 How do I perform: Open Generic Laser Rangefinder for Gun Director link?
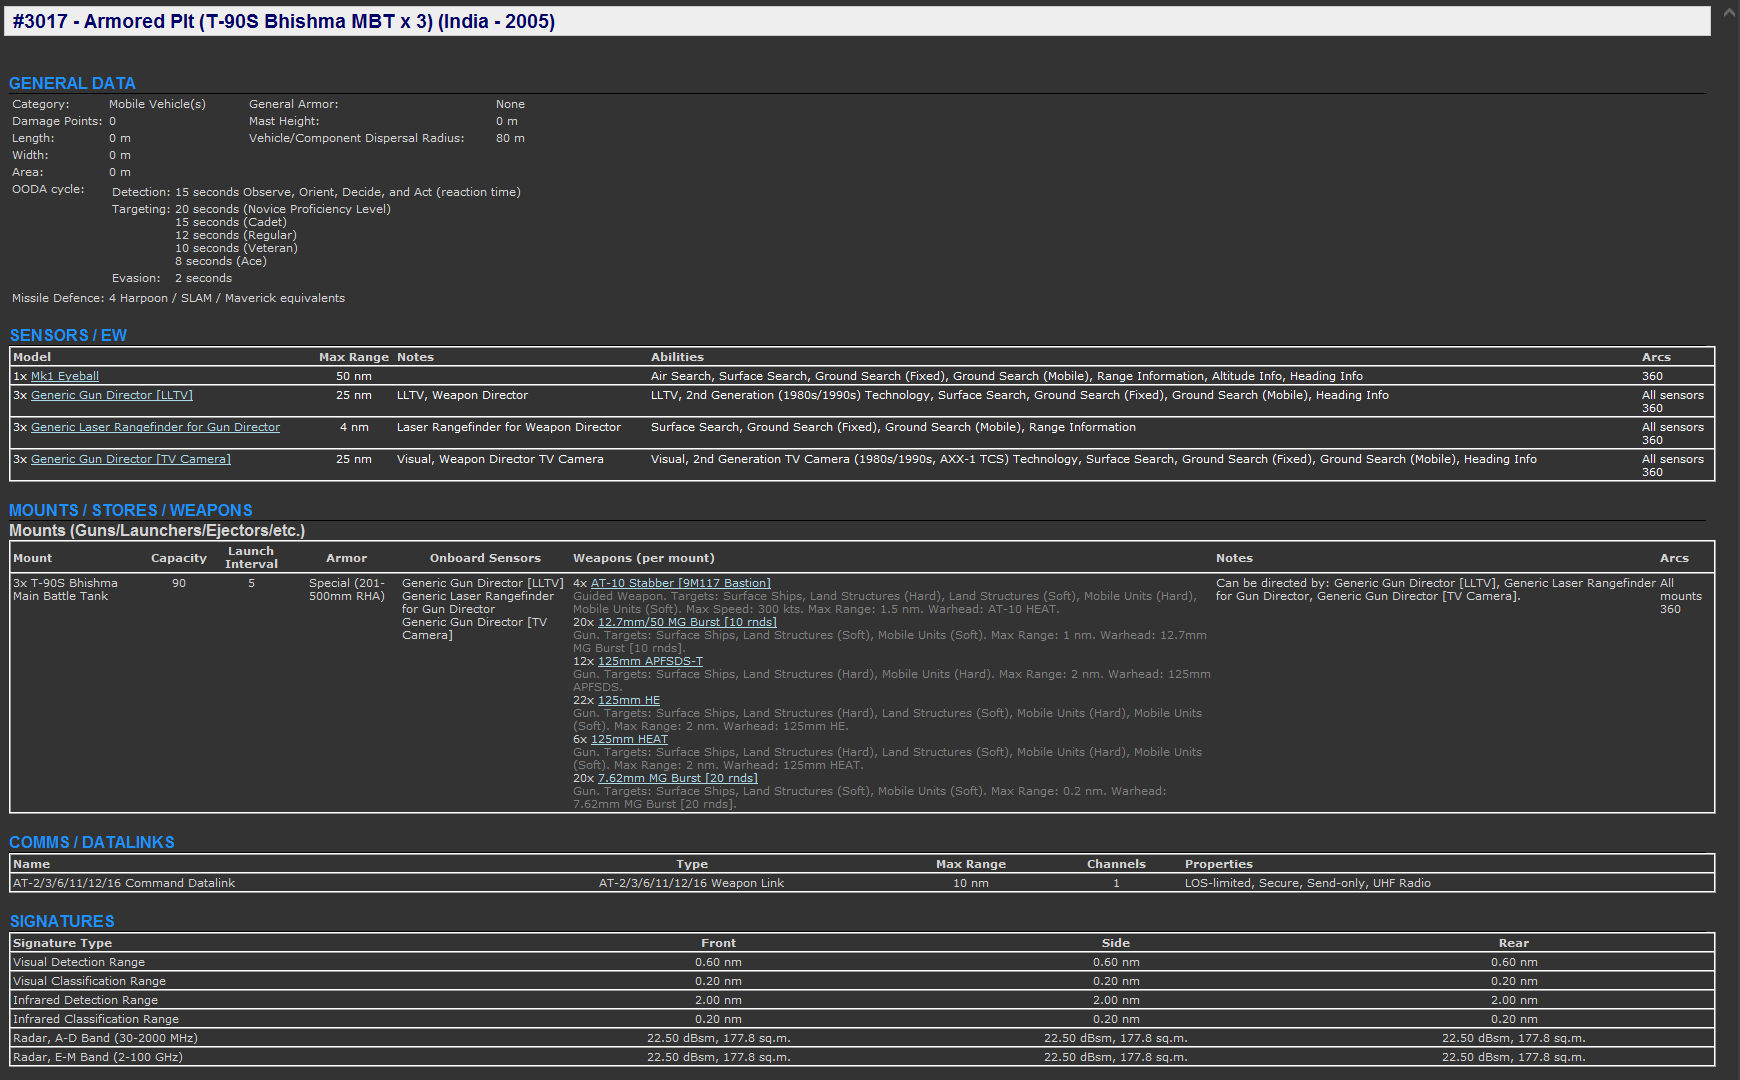(155, 427)
